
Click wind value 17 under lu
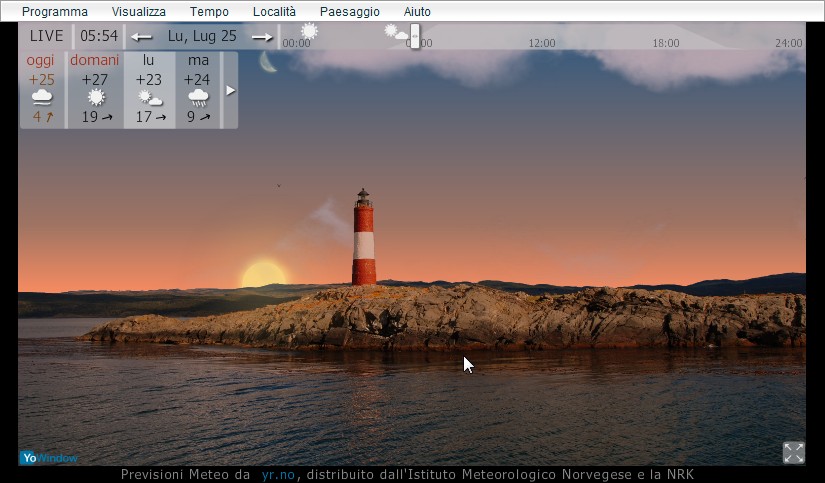144,116
